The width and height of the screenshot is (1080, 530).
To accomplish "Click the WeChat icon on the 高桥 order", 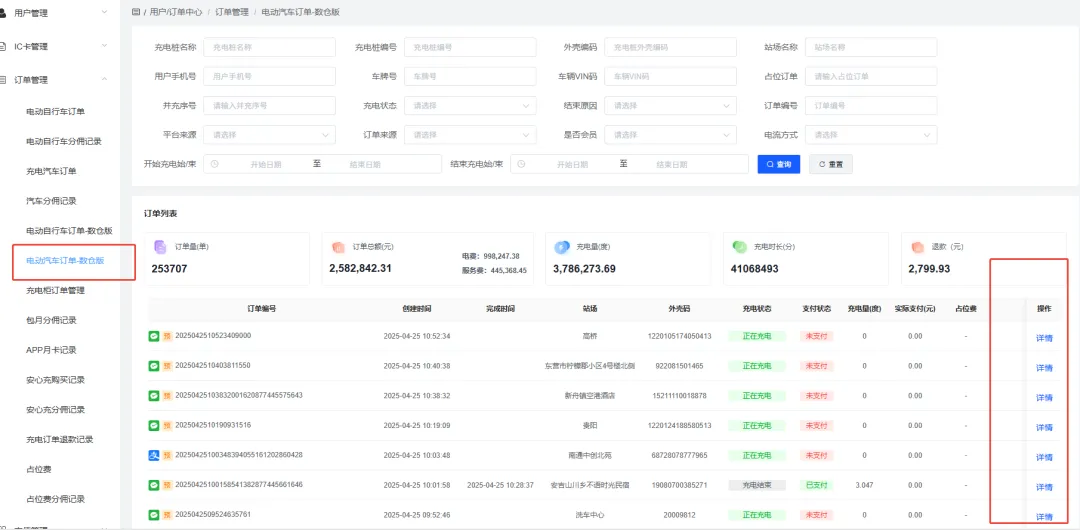I will pyautogui.click(x=154, y=336).
